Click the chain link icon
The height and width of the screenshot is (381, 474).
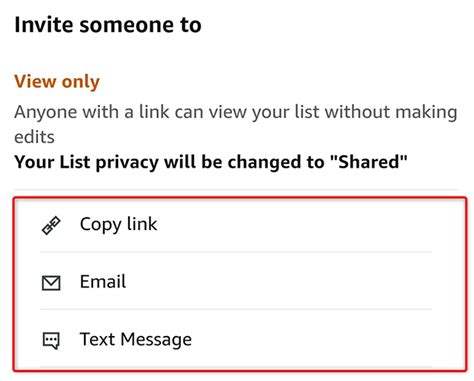pyautogui.click(x=51, y=226)
